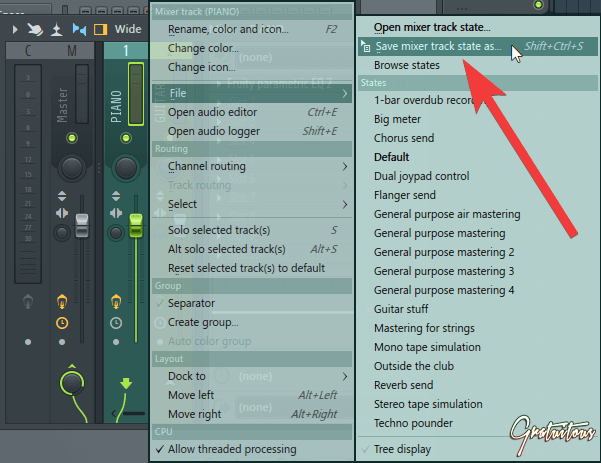The height and width of the screenshot is (463, 601).
Task: Choose Change icon menu entry
Action: pyautogui.click(x=252, y=67)
